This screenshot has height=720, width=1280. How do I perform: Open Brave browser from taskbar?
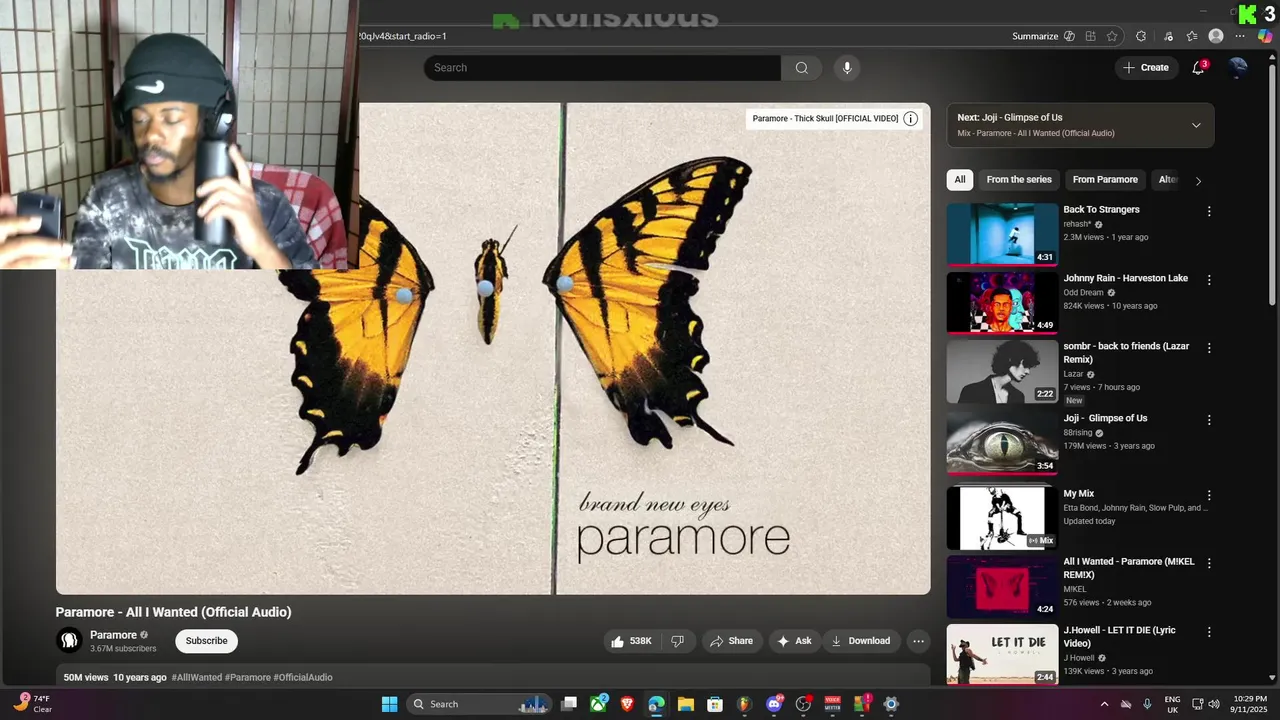[x=627, y=704]
